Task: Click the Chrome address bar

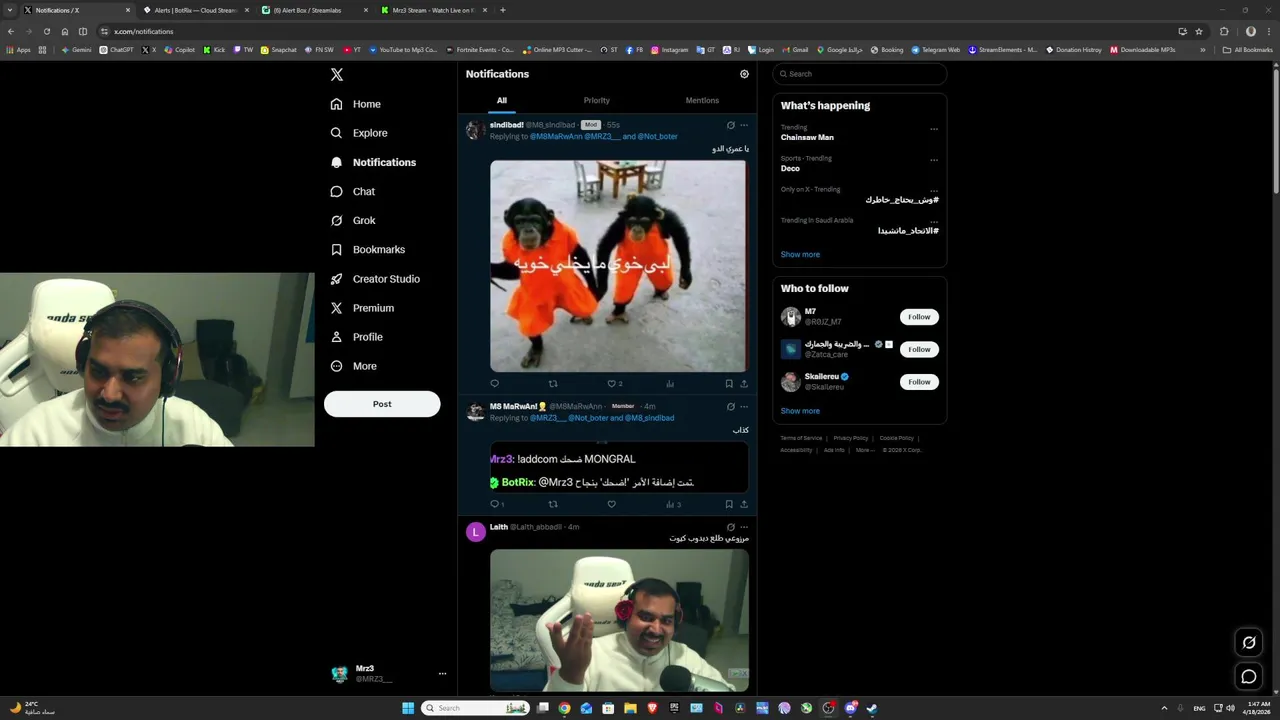Action: [x=640, y=31]
